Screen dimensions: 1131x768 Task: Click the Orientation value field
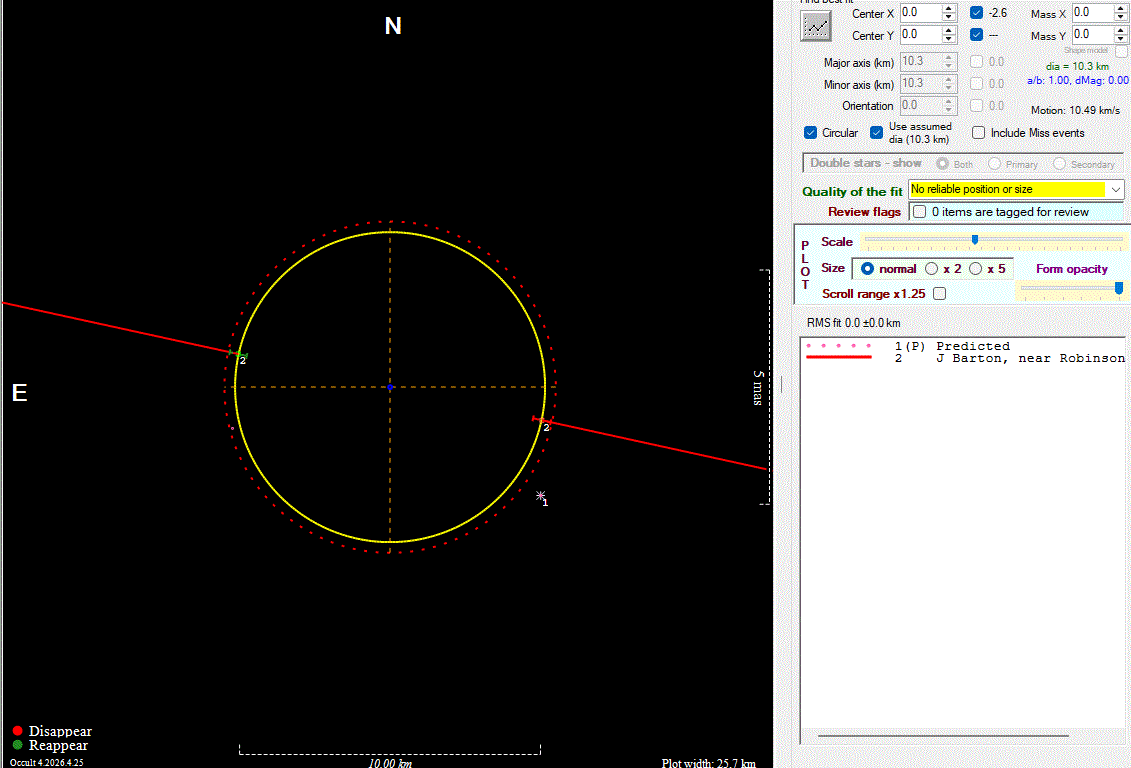tap(921, 105)
